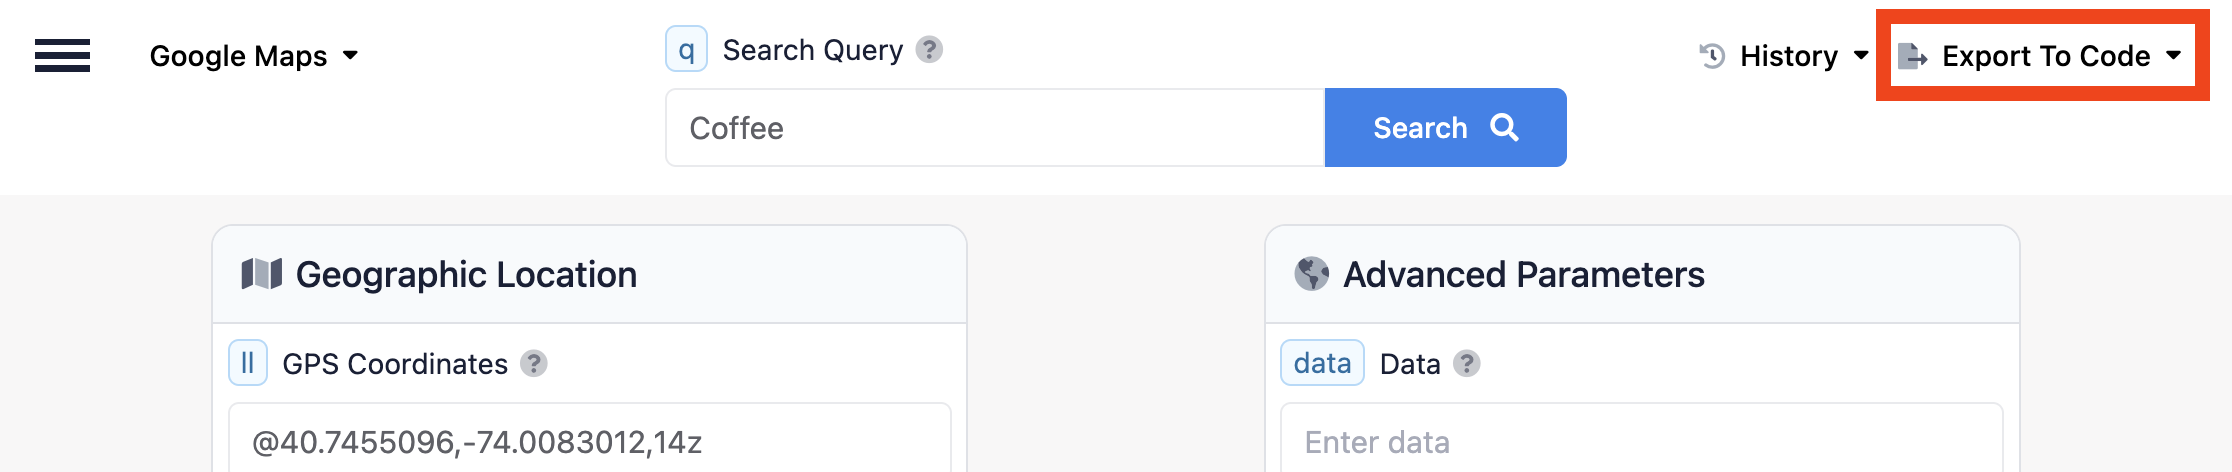Click the Advanced Parameters globe icon

pyautogui.click(x=1312, y=274)
